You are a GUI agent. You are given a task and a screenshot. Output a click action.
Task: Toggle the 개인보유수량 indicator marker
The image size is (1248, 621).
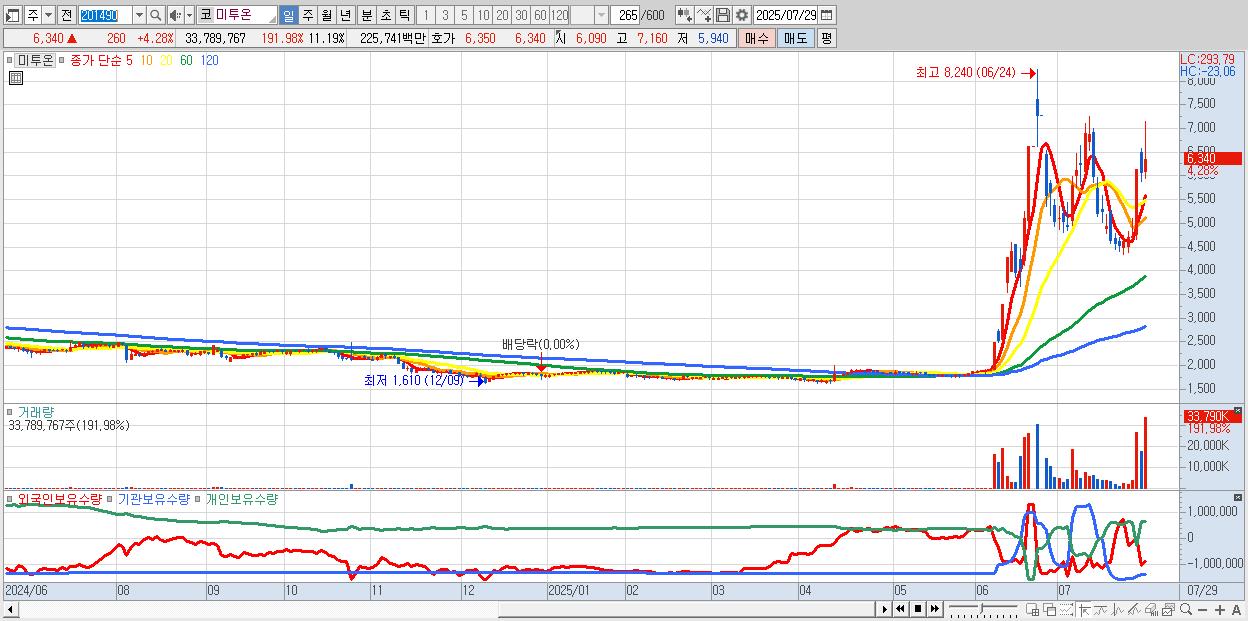[x=198, y=498]
